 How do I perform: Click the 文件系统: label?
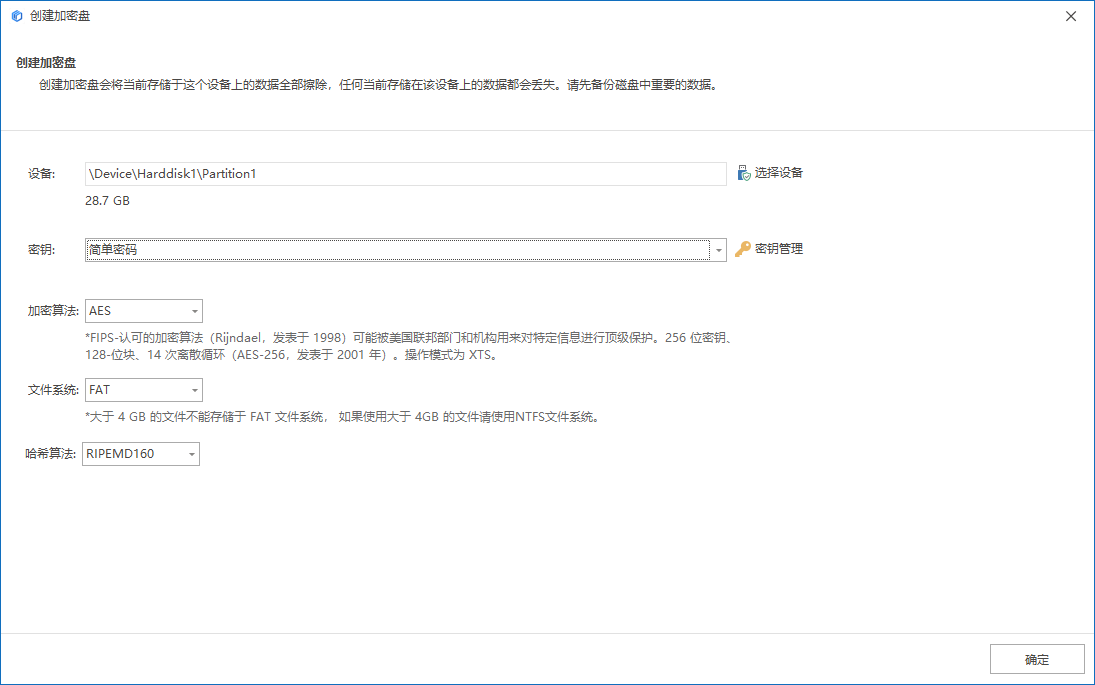[x=54, y=390]
